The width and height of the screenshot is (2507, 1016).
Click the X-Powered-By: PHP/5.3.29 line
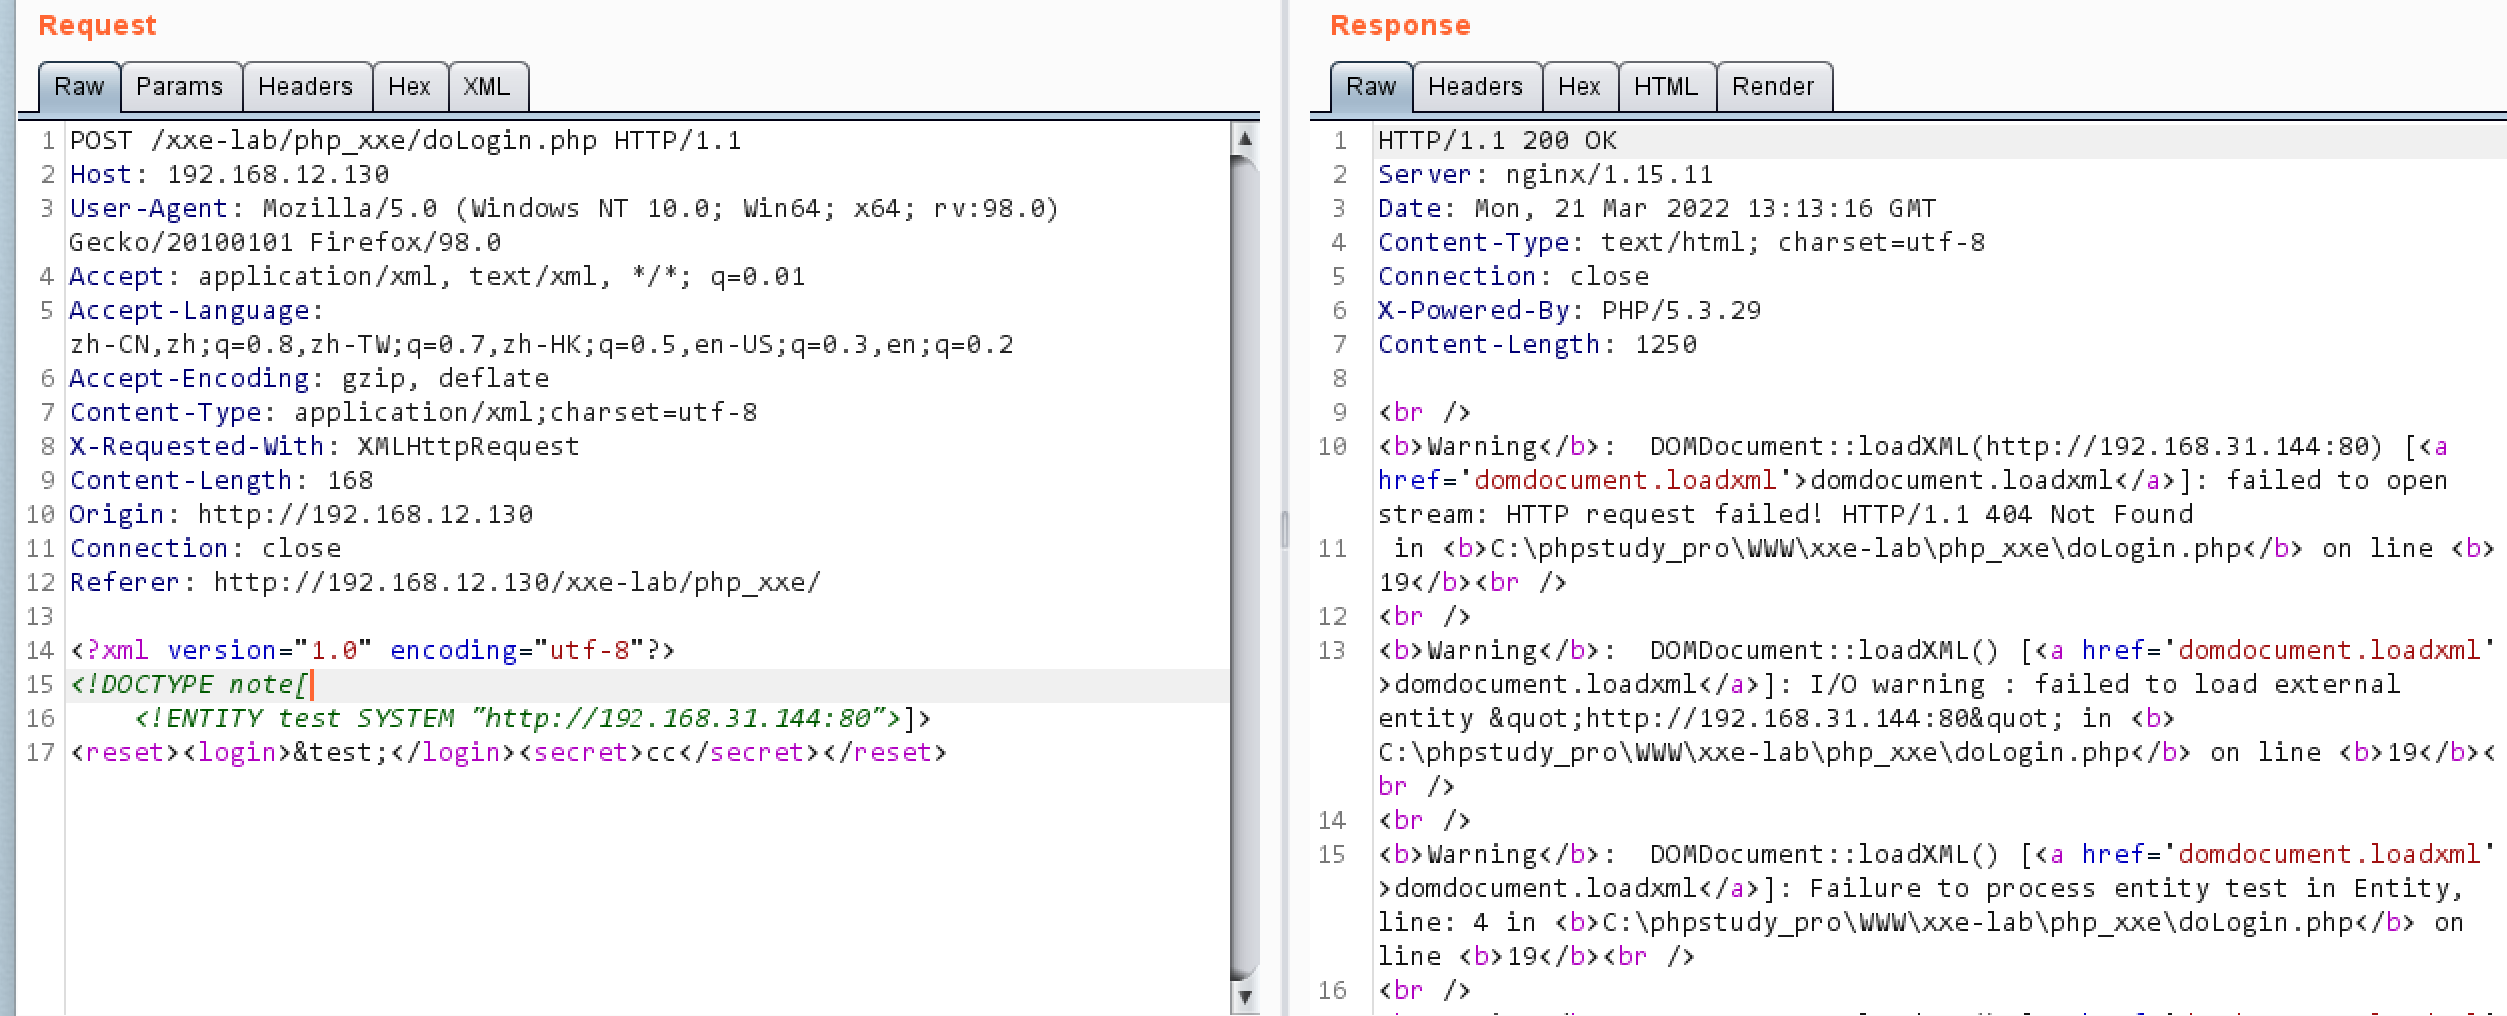[x=1570, y=310]
